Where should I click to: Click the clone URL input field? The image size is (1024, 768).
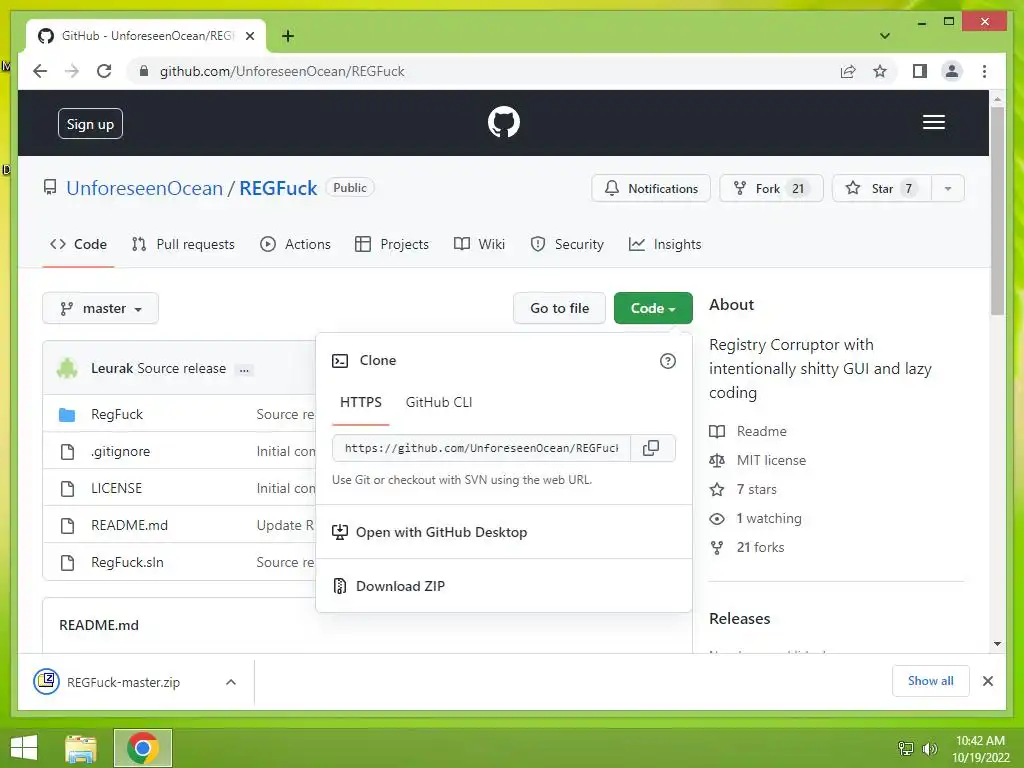pos(481,448)
